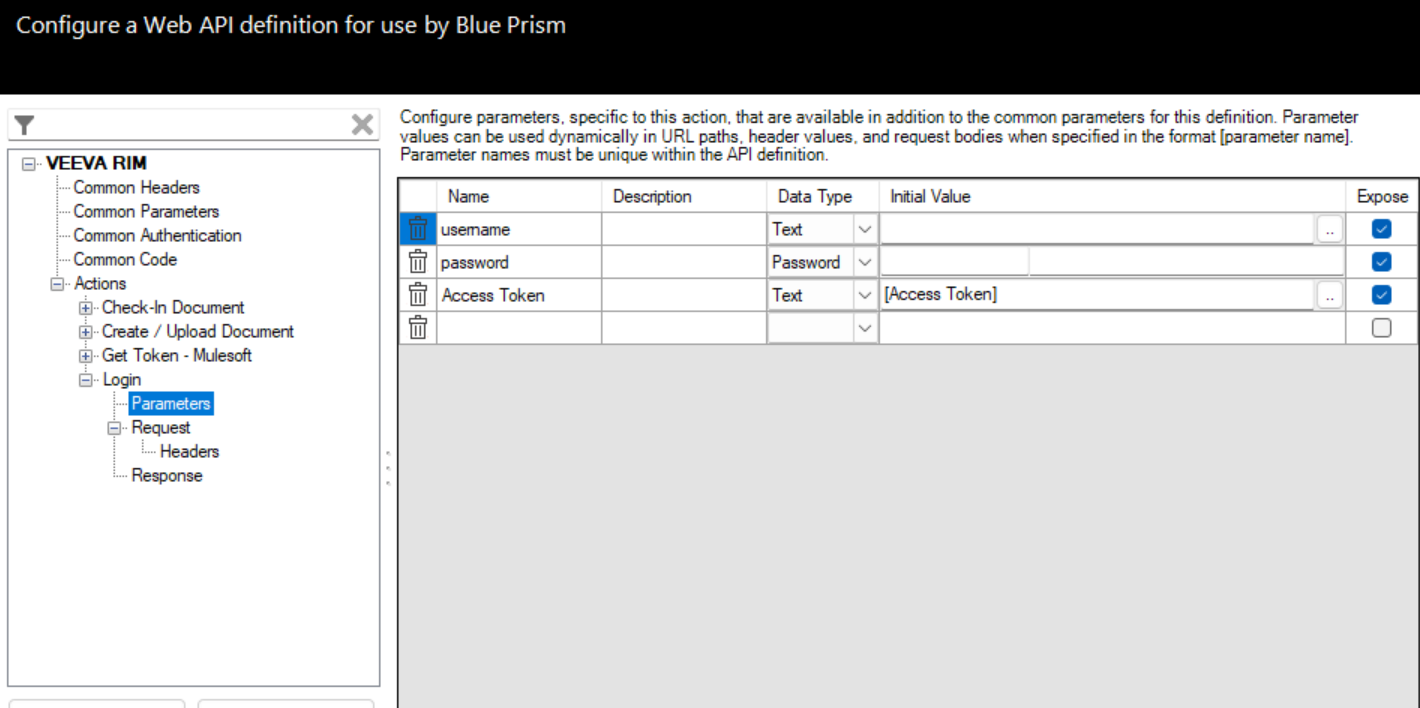Select Parameters under Login
Screen dimensions: 1420x708
(x=171, y=403)
